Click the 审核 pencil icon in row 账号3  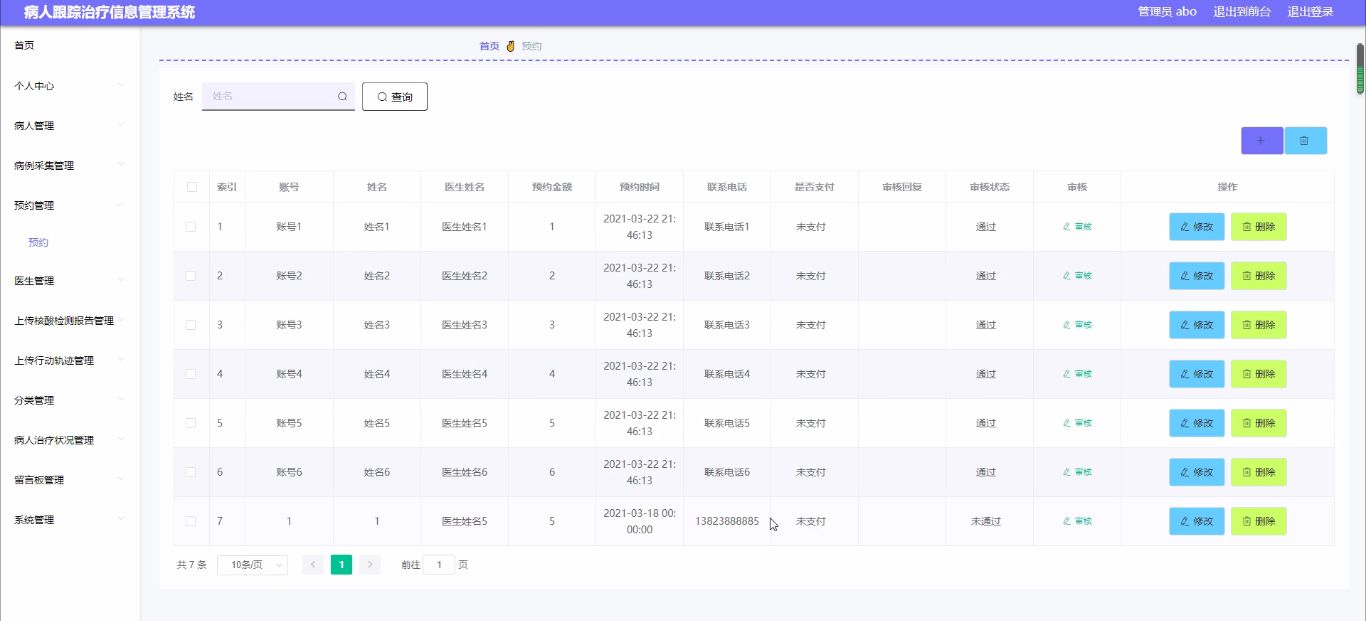1067,325
